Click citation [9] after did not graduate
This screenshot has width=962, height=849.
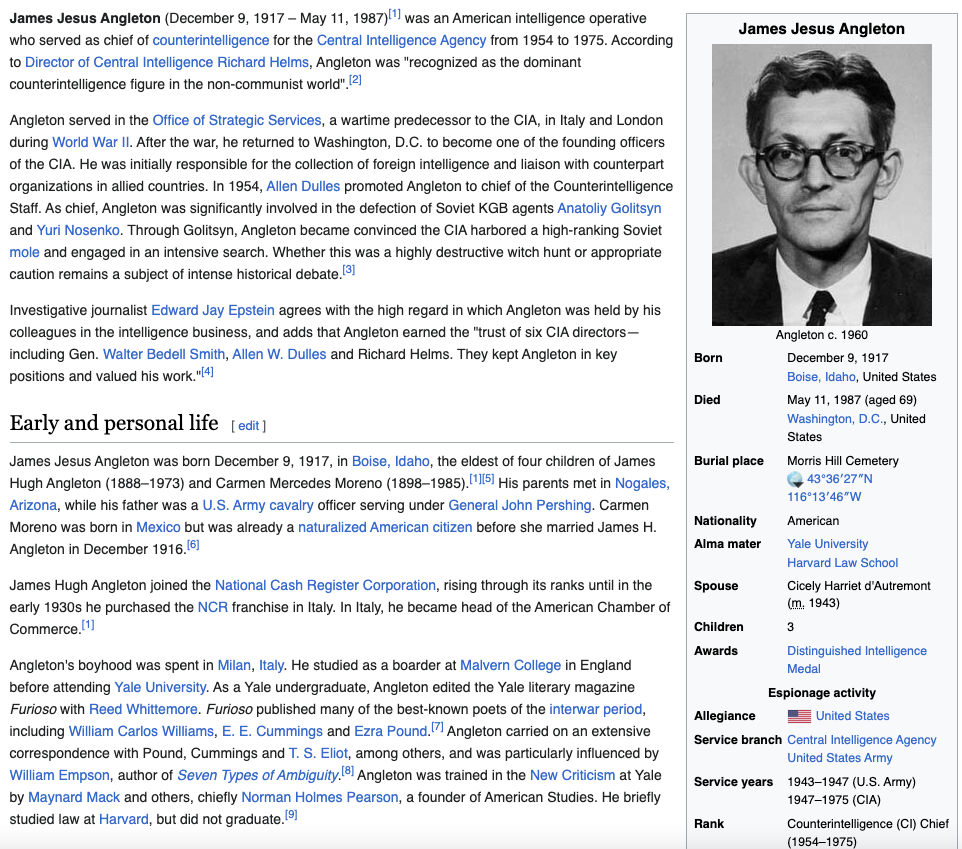[291, 815]
